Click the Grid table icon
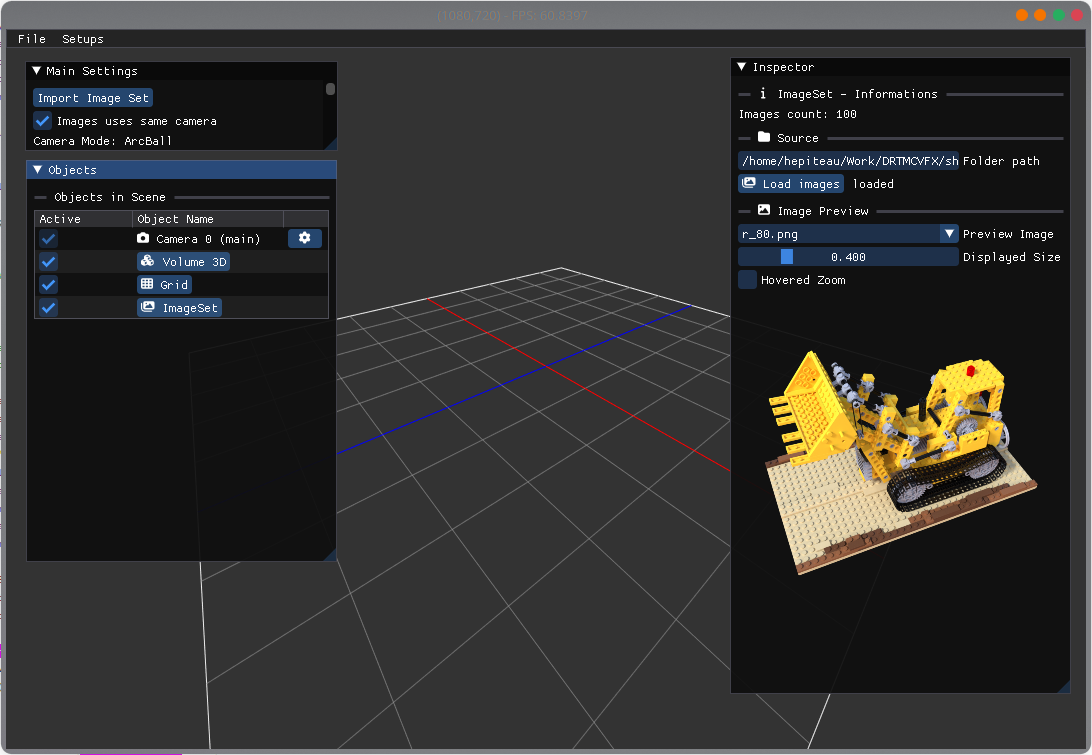The image size is (1092, 755). click(x=147, y=284)
